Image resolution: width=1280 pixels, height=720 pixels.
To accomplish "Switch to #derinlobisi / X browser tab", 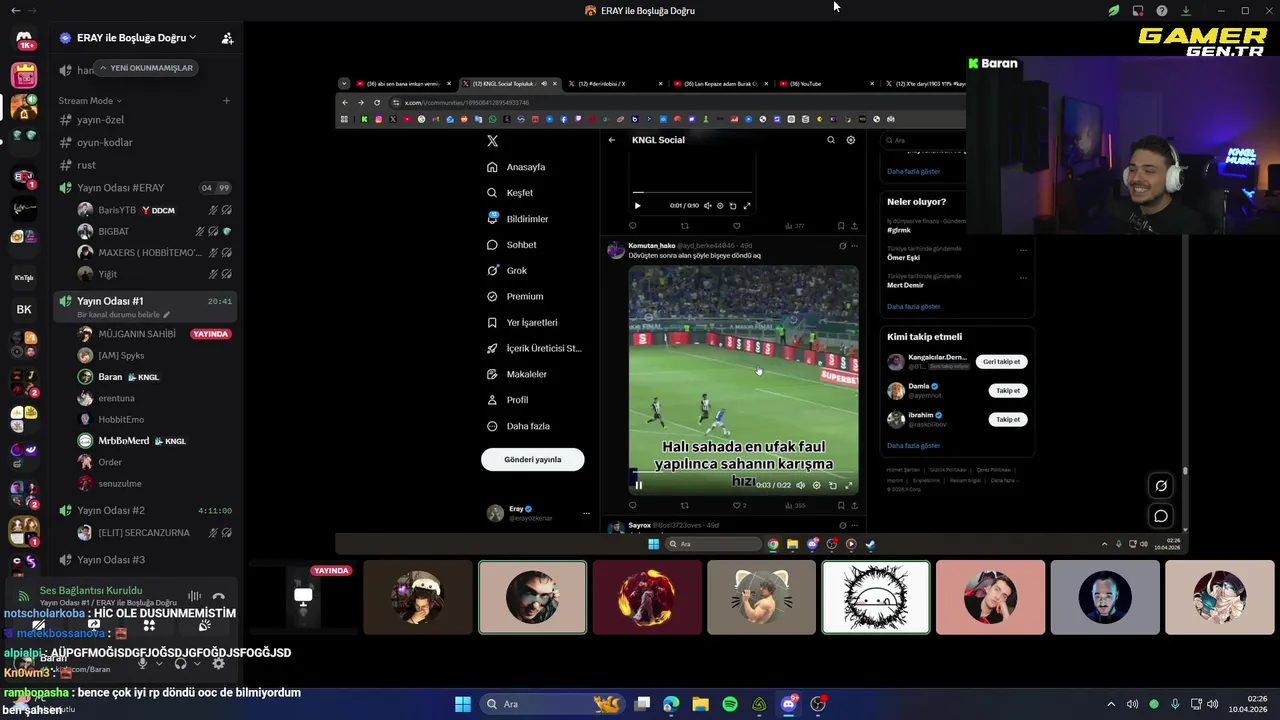I will pyautogui.click(x=616, y=84).
